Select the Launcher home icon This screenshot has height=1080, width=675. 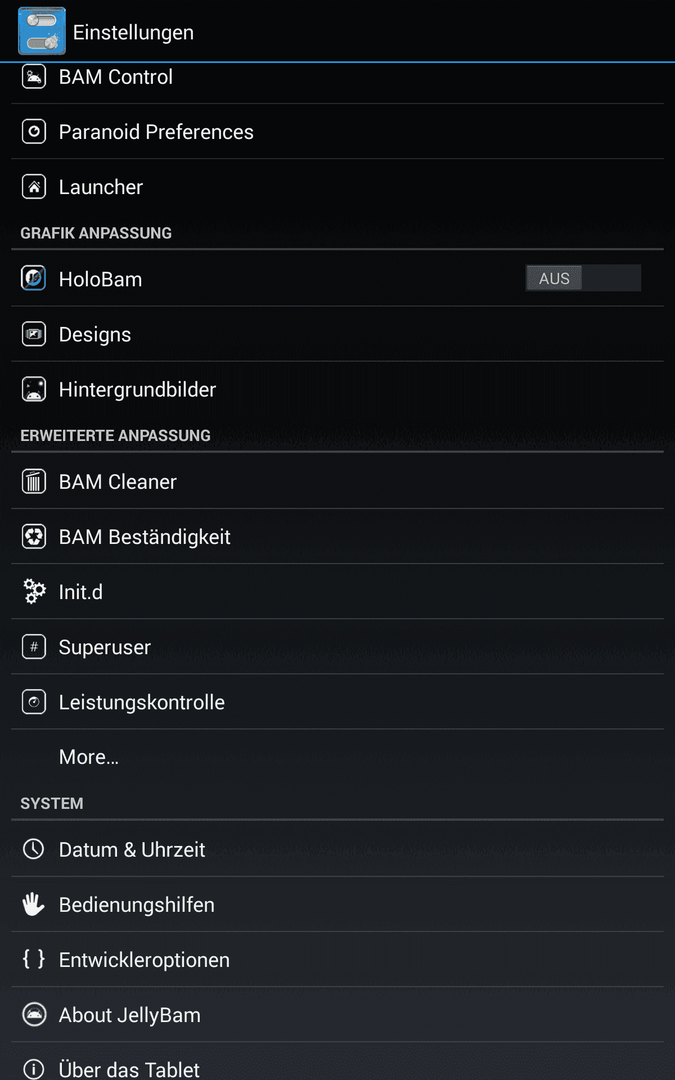tap(34, 187)
